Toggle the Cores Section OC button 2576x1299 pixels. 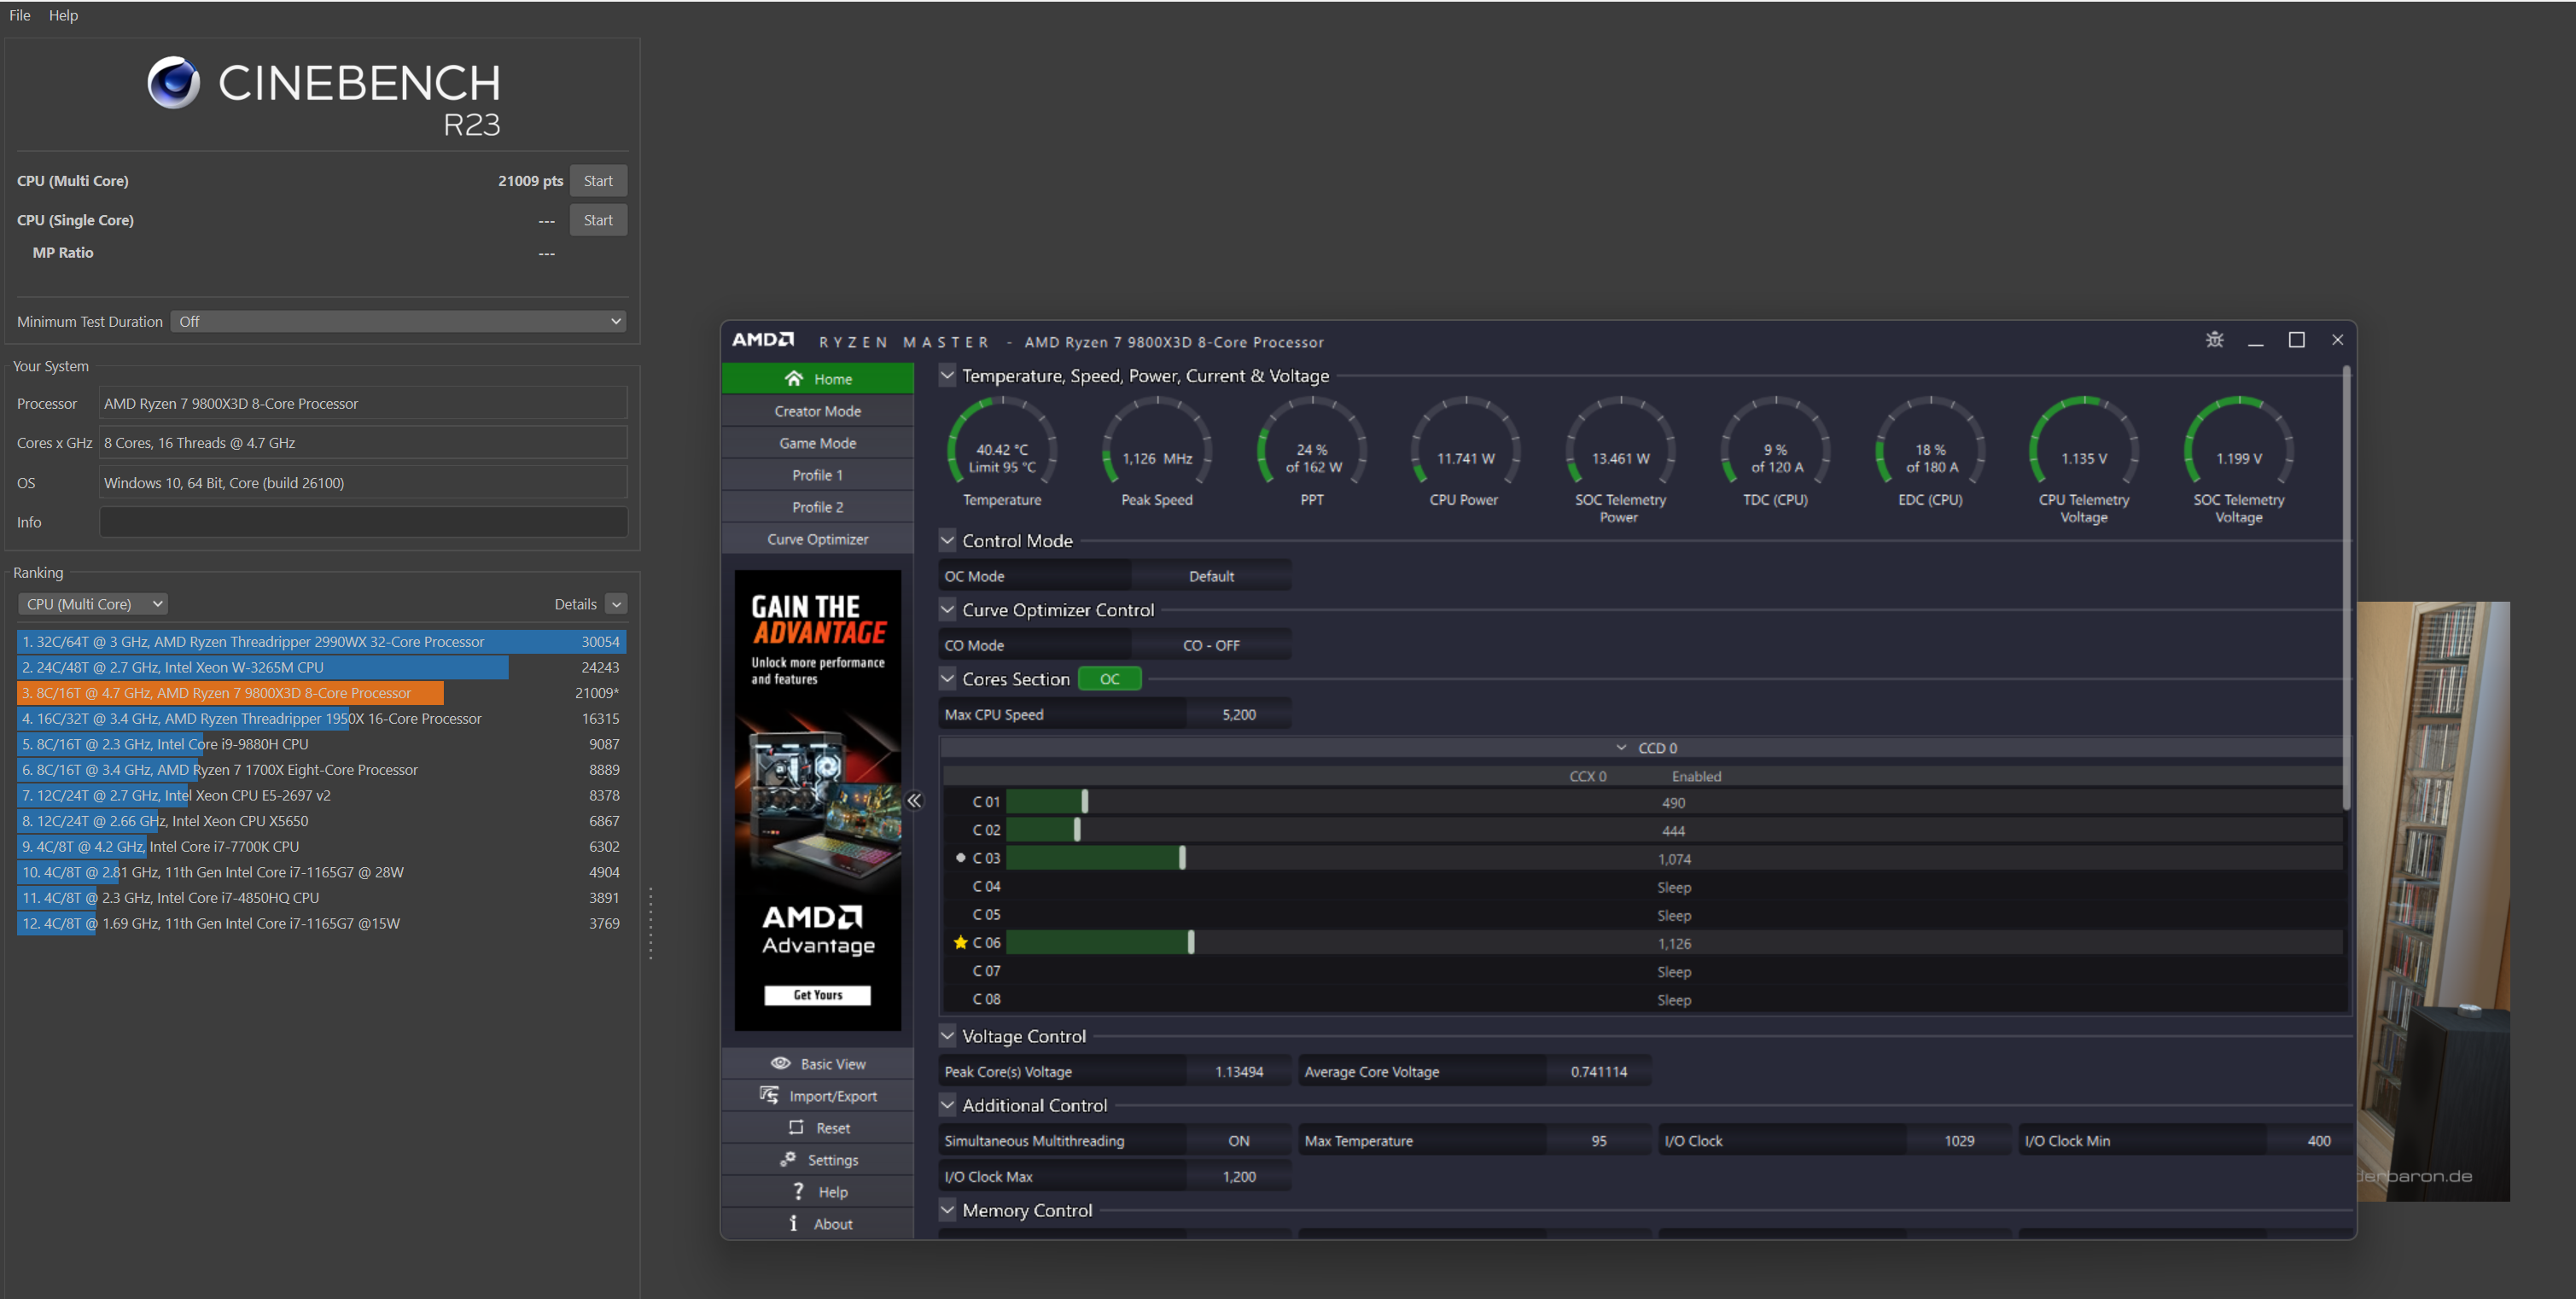pos(1109,679)
